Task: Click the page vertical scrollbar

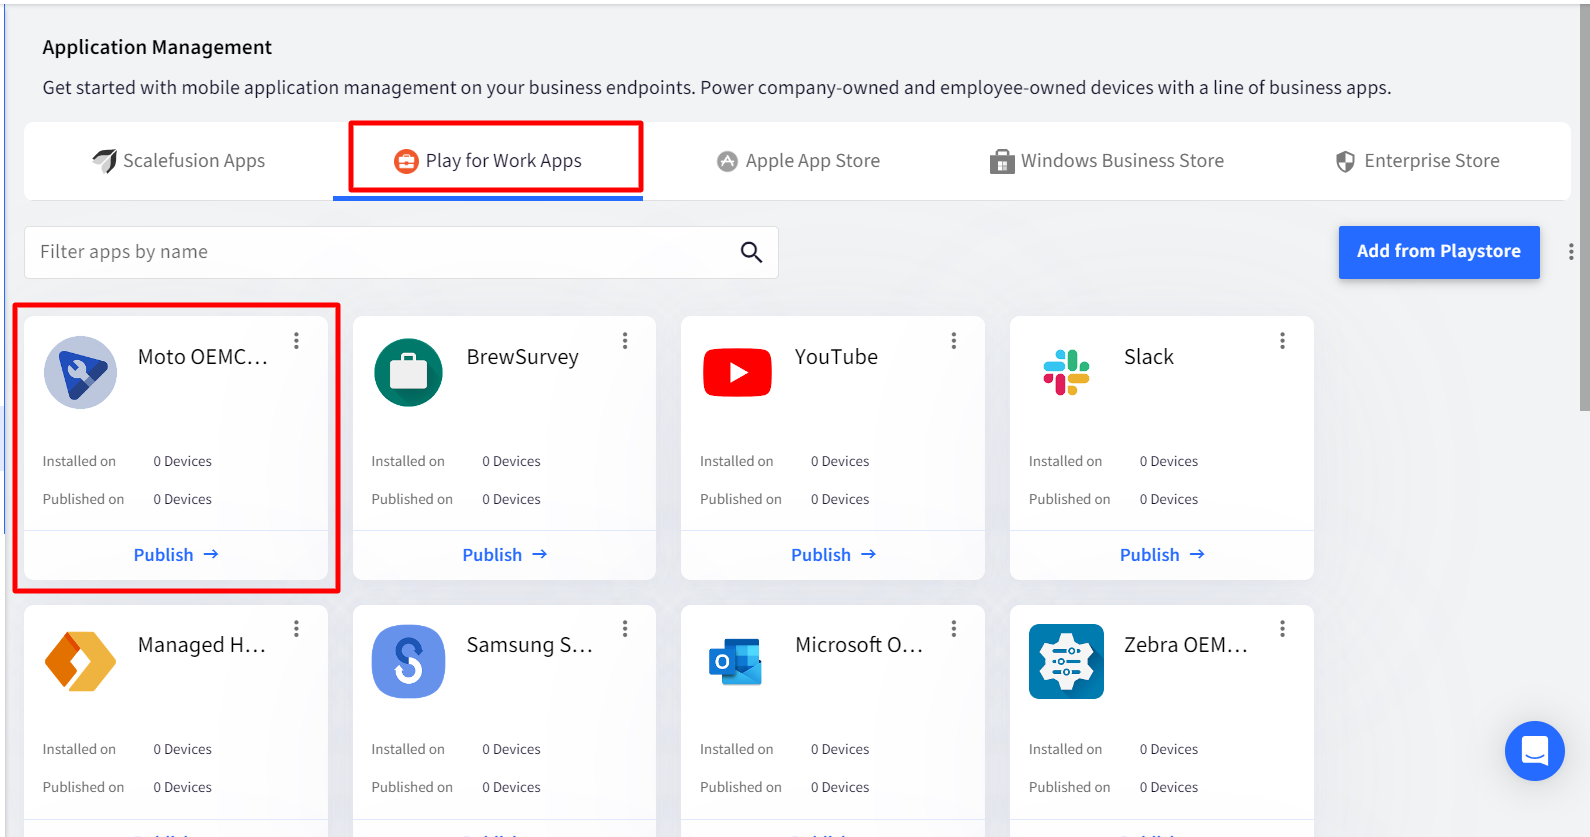Action: (1584, 210)
